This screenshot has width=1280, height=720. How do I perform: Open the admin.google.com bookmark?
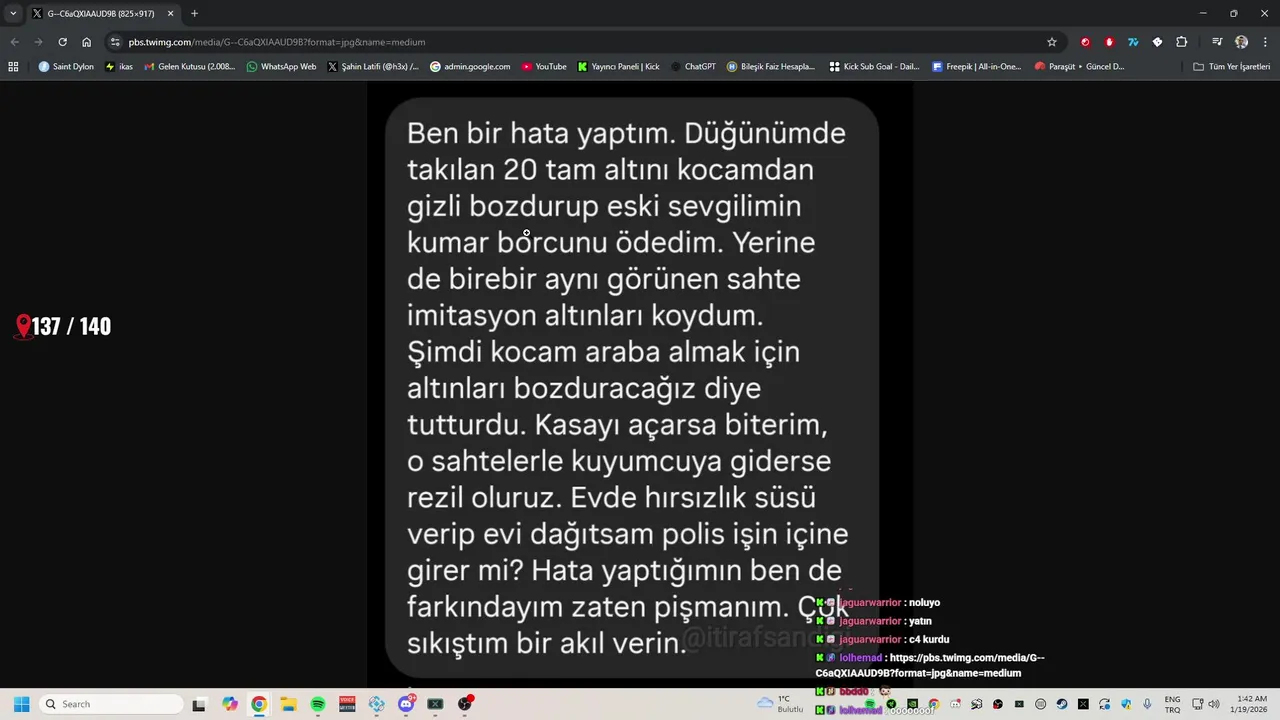coord(470,67)
